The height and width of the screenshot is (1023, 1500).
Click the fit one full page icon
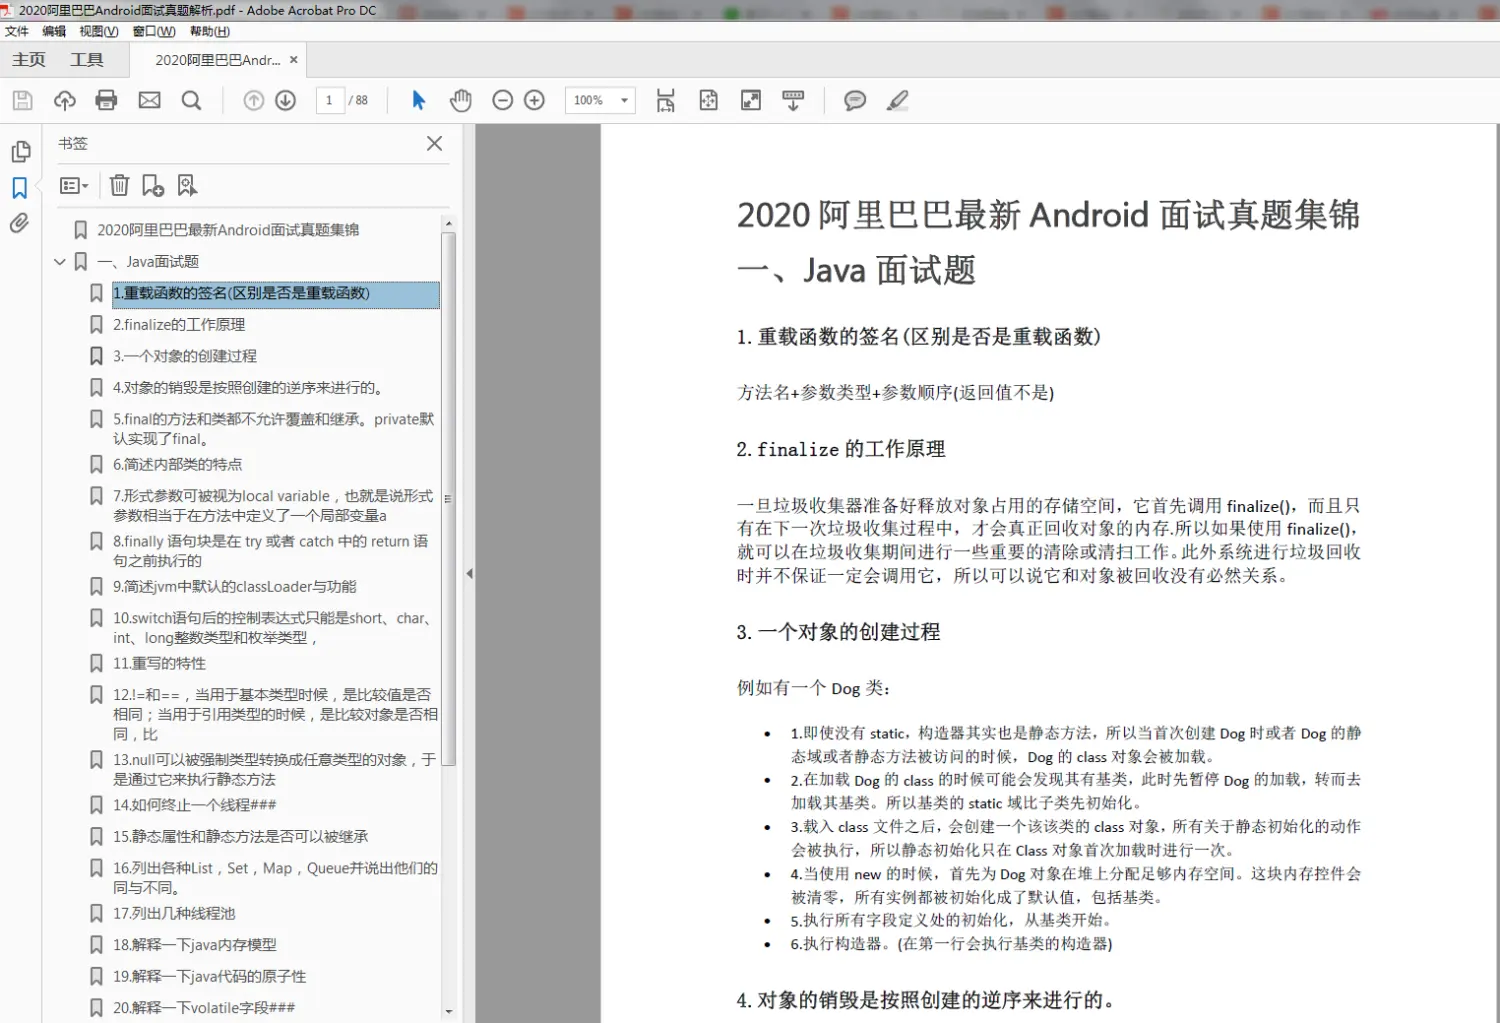(708, 100)
